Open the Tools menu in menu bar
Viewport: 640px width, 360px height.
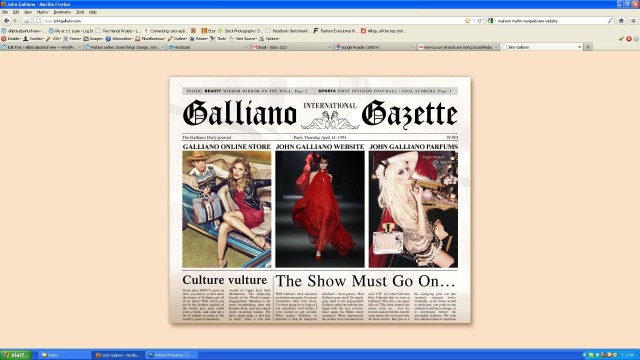coord(80,12)
